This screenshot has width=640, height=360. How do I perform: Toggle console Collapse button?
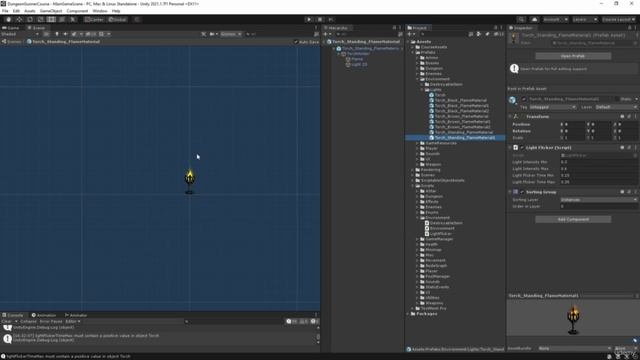pos(28,322)
